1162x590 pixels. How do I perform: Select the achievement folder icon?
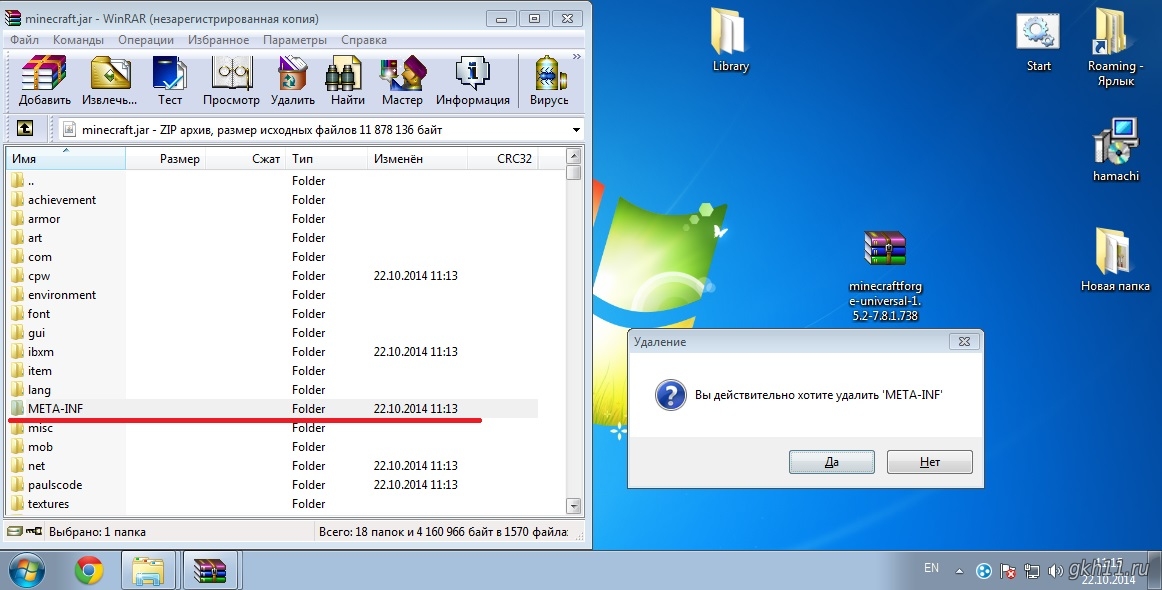(18, 199)
